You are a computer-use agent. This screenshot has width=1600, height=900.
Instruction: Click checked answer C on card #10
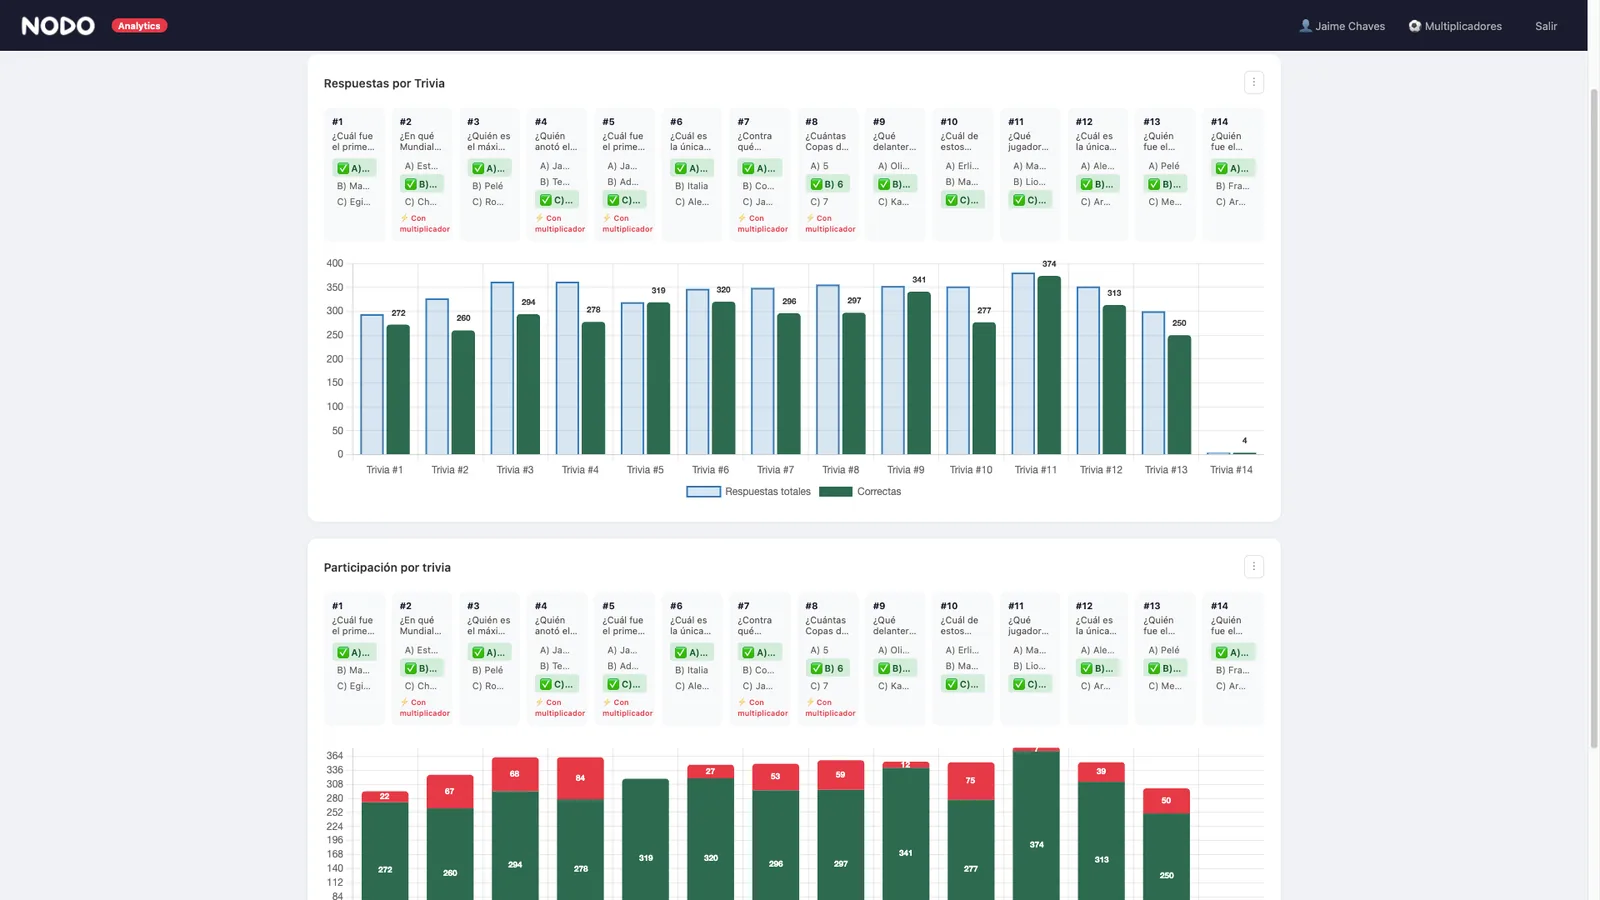click(962, 200)
